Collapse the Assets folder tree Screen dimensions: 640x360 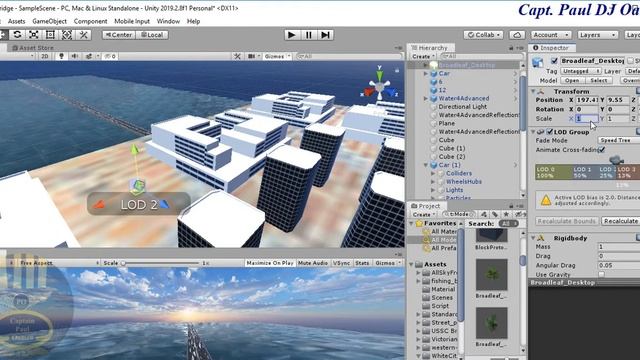click(x=411, y=264)
